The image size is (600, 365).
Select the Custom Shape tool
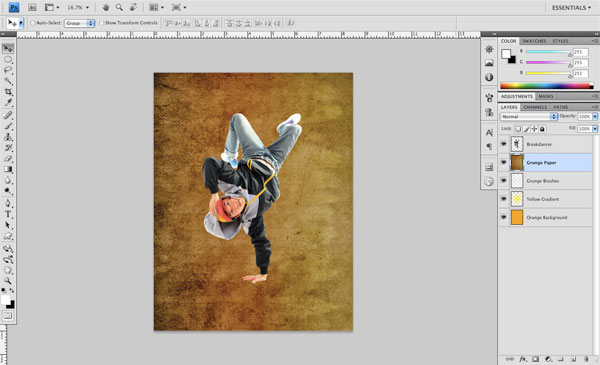(x=8, y=236)
